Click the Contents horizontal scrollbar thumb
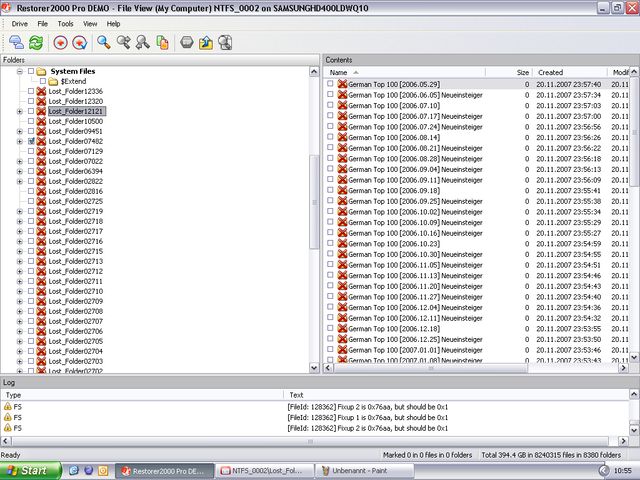The height and width of the screenshot is (480, 640). click(x=431, y=368)
